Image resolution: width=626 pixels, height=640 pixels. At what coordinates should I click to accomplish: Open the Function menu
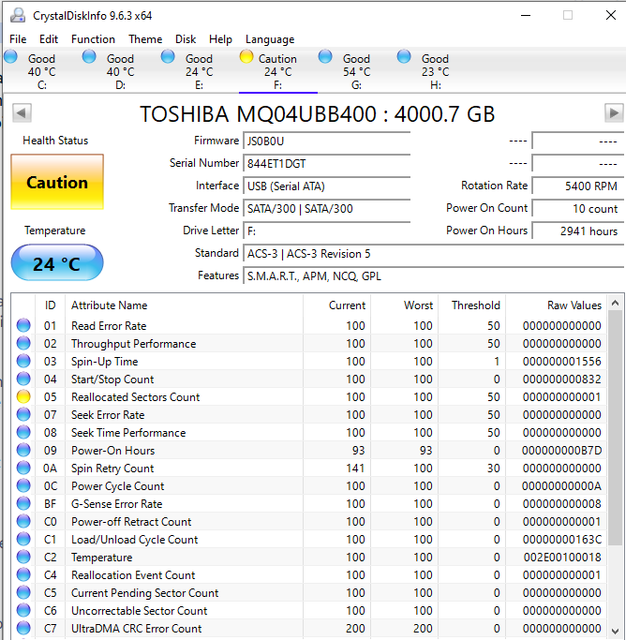(93, 39)
